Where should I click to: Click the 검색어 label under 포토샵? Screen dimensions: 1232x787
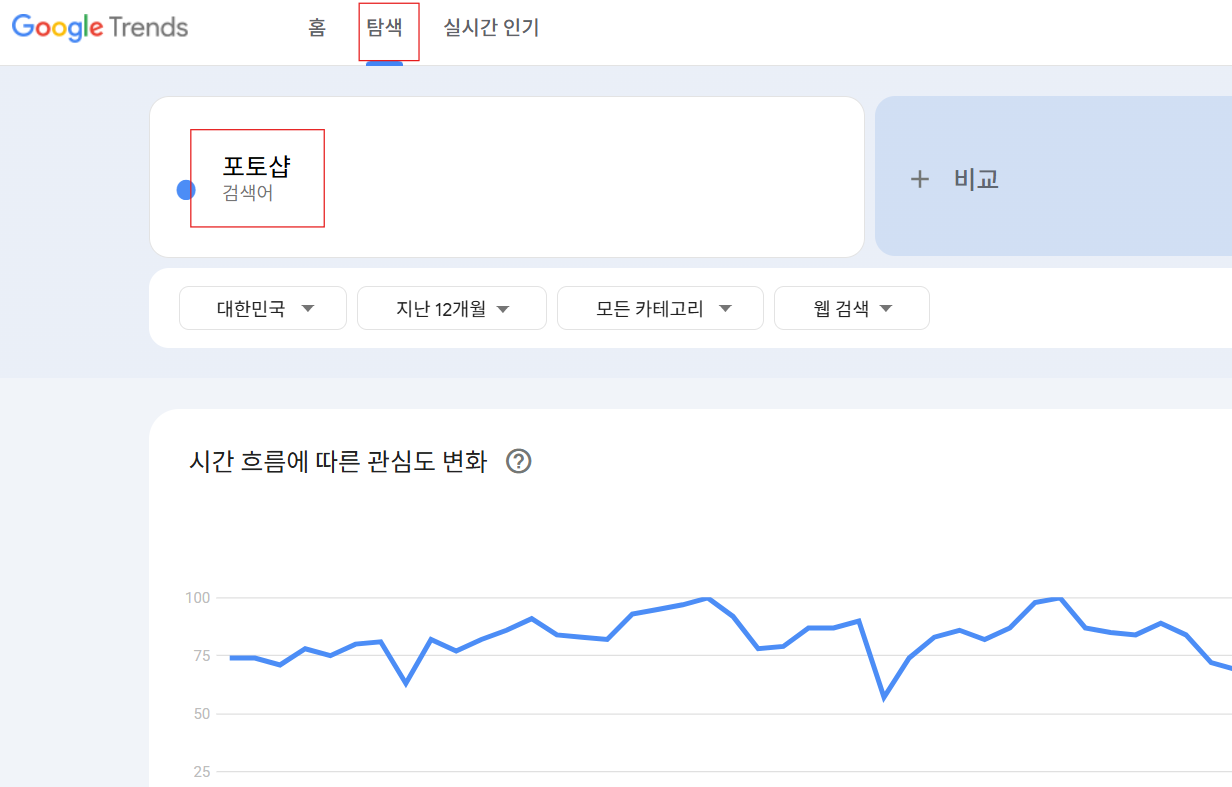click(x=248, y=193)
